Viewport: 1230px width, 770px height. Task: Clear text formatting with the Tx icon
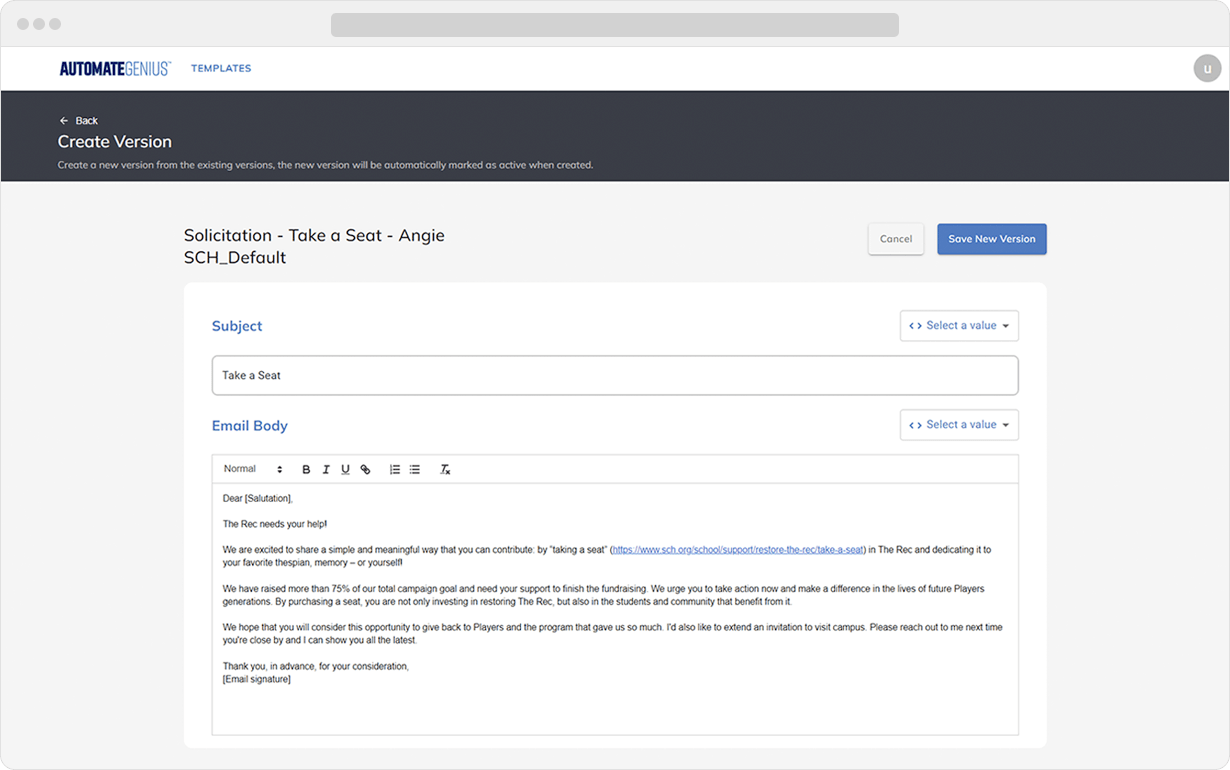(445, 470)
